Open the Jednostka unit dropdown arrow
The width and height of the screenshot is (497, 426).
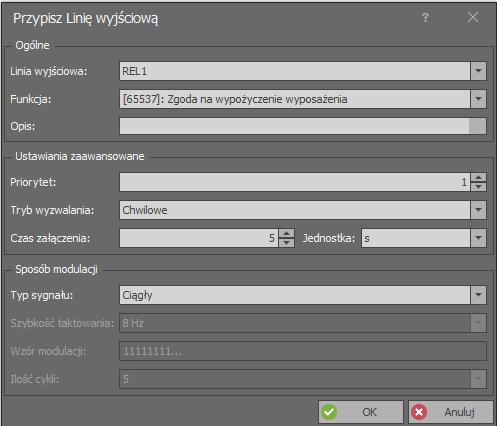pyautogui.click(x=478, y=238)
